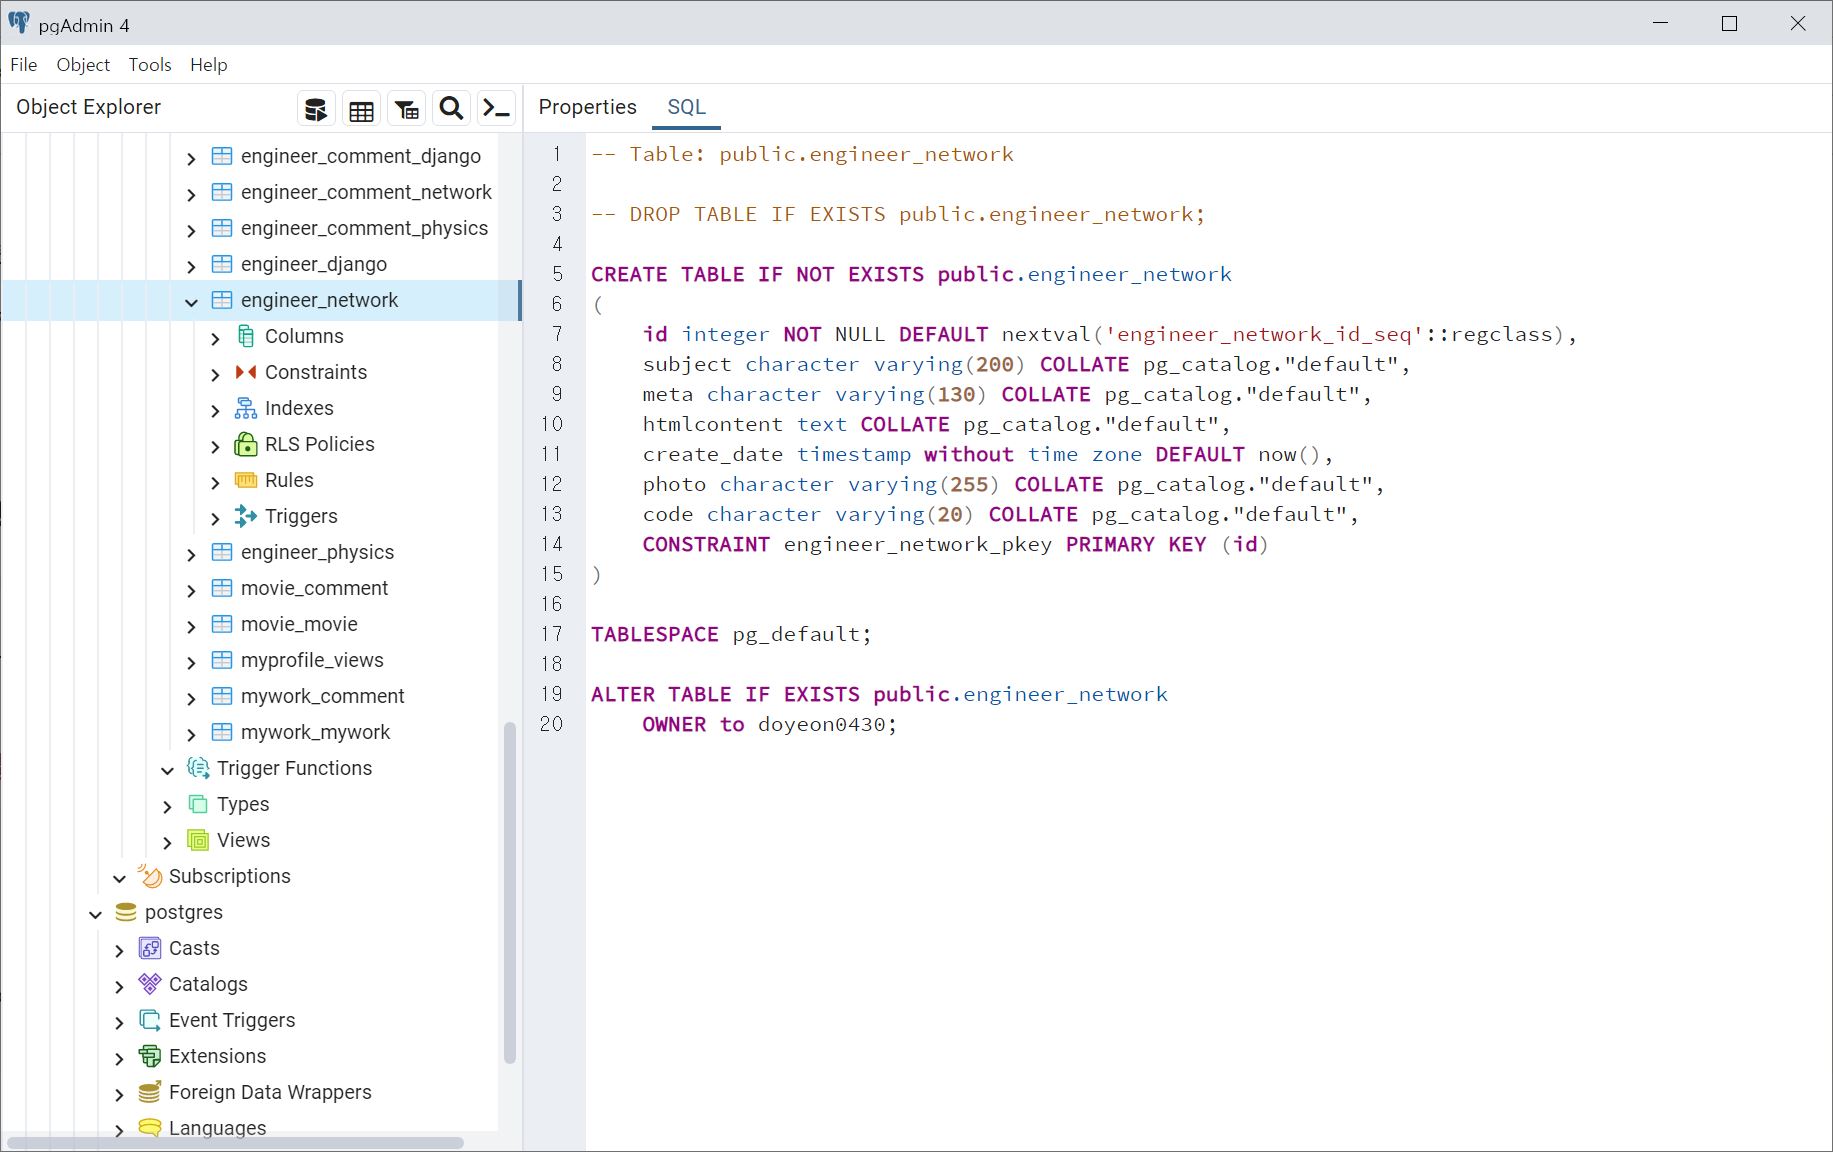Expand the Views node

coord(167,842)
